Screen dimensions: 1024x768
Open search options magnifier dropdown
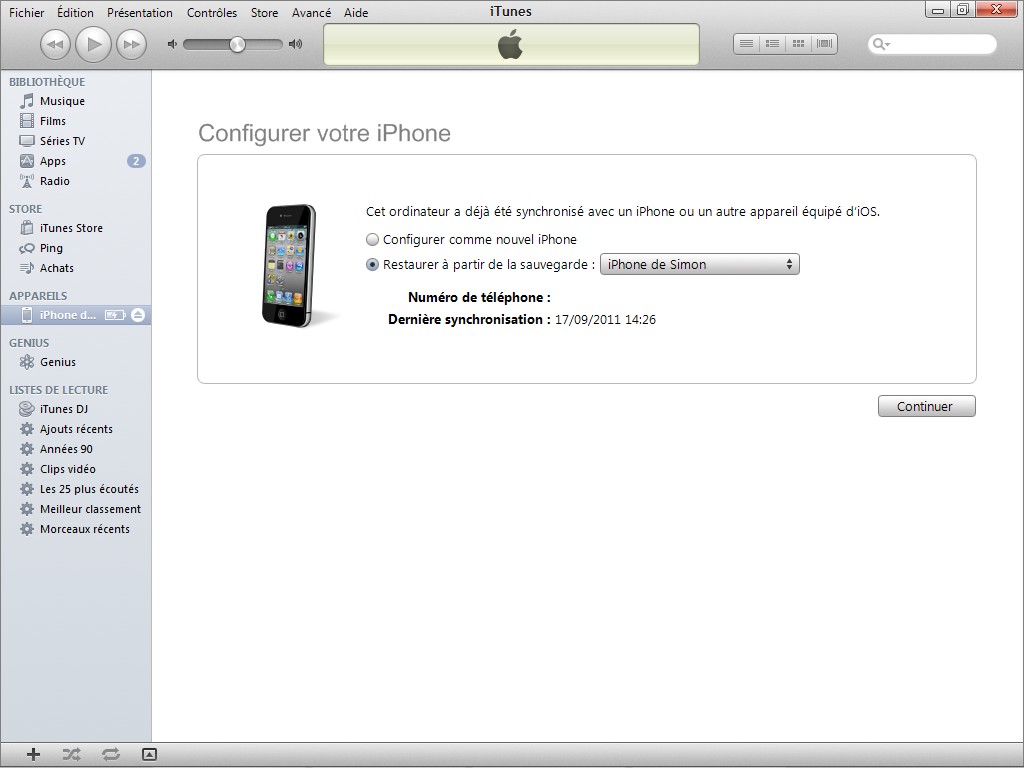[881, 45]
